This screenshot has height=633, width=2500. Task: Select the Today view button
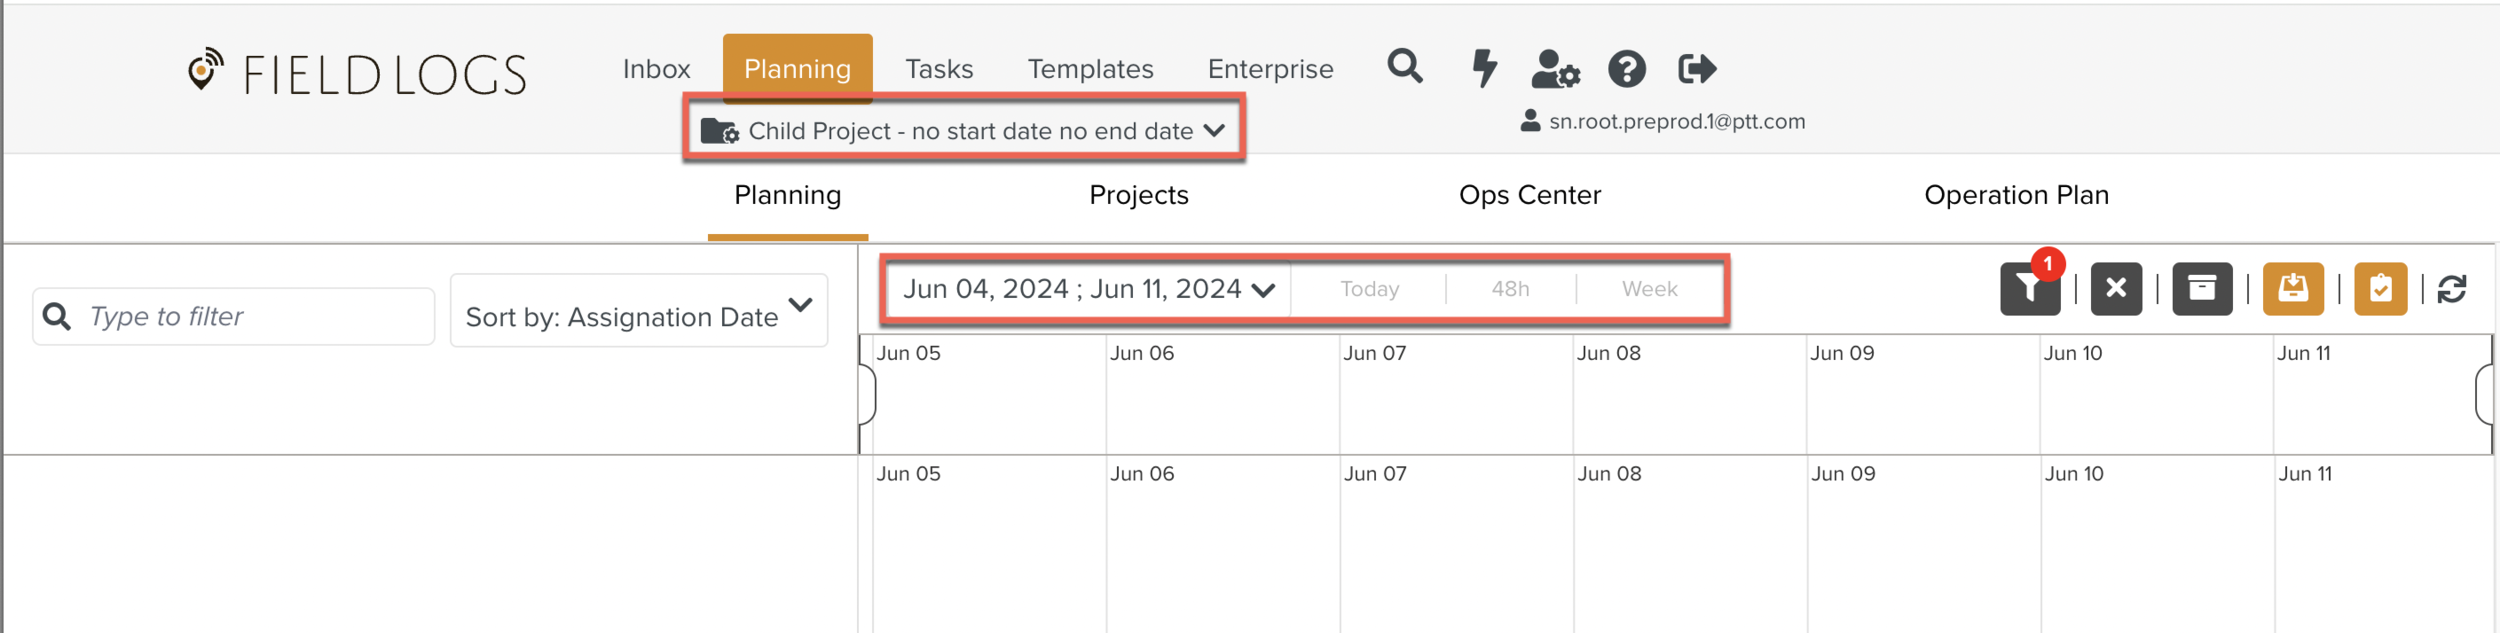1369,289
